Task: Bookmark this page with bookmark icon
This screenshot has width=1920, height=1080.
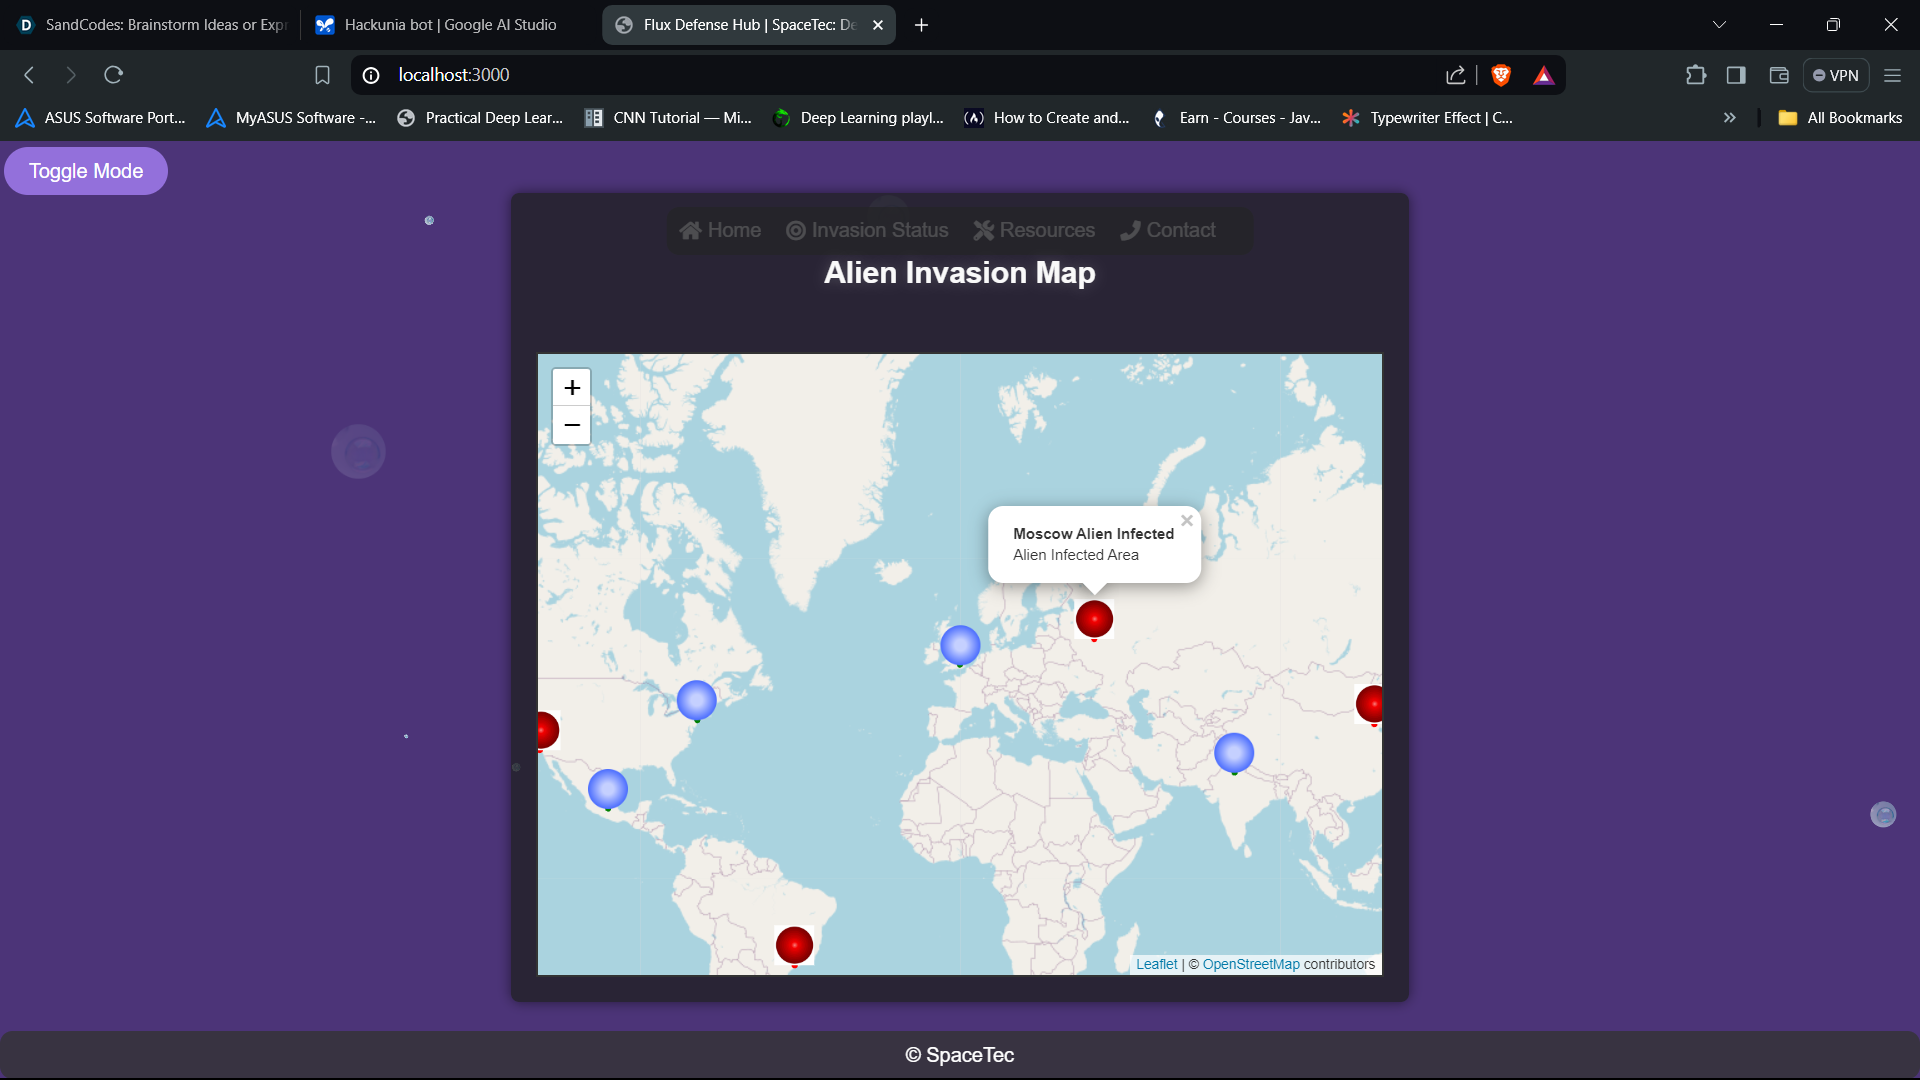Action: pos(322,75)
